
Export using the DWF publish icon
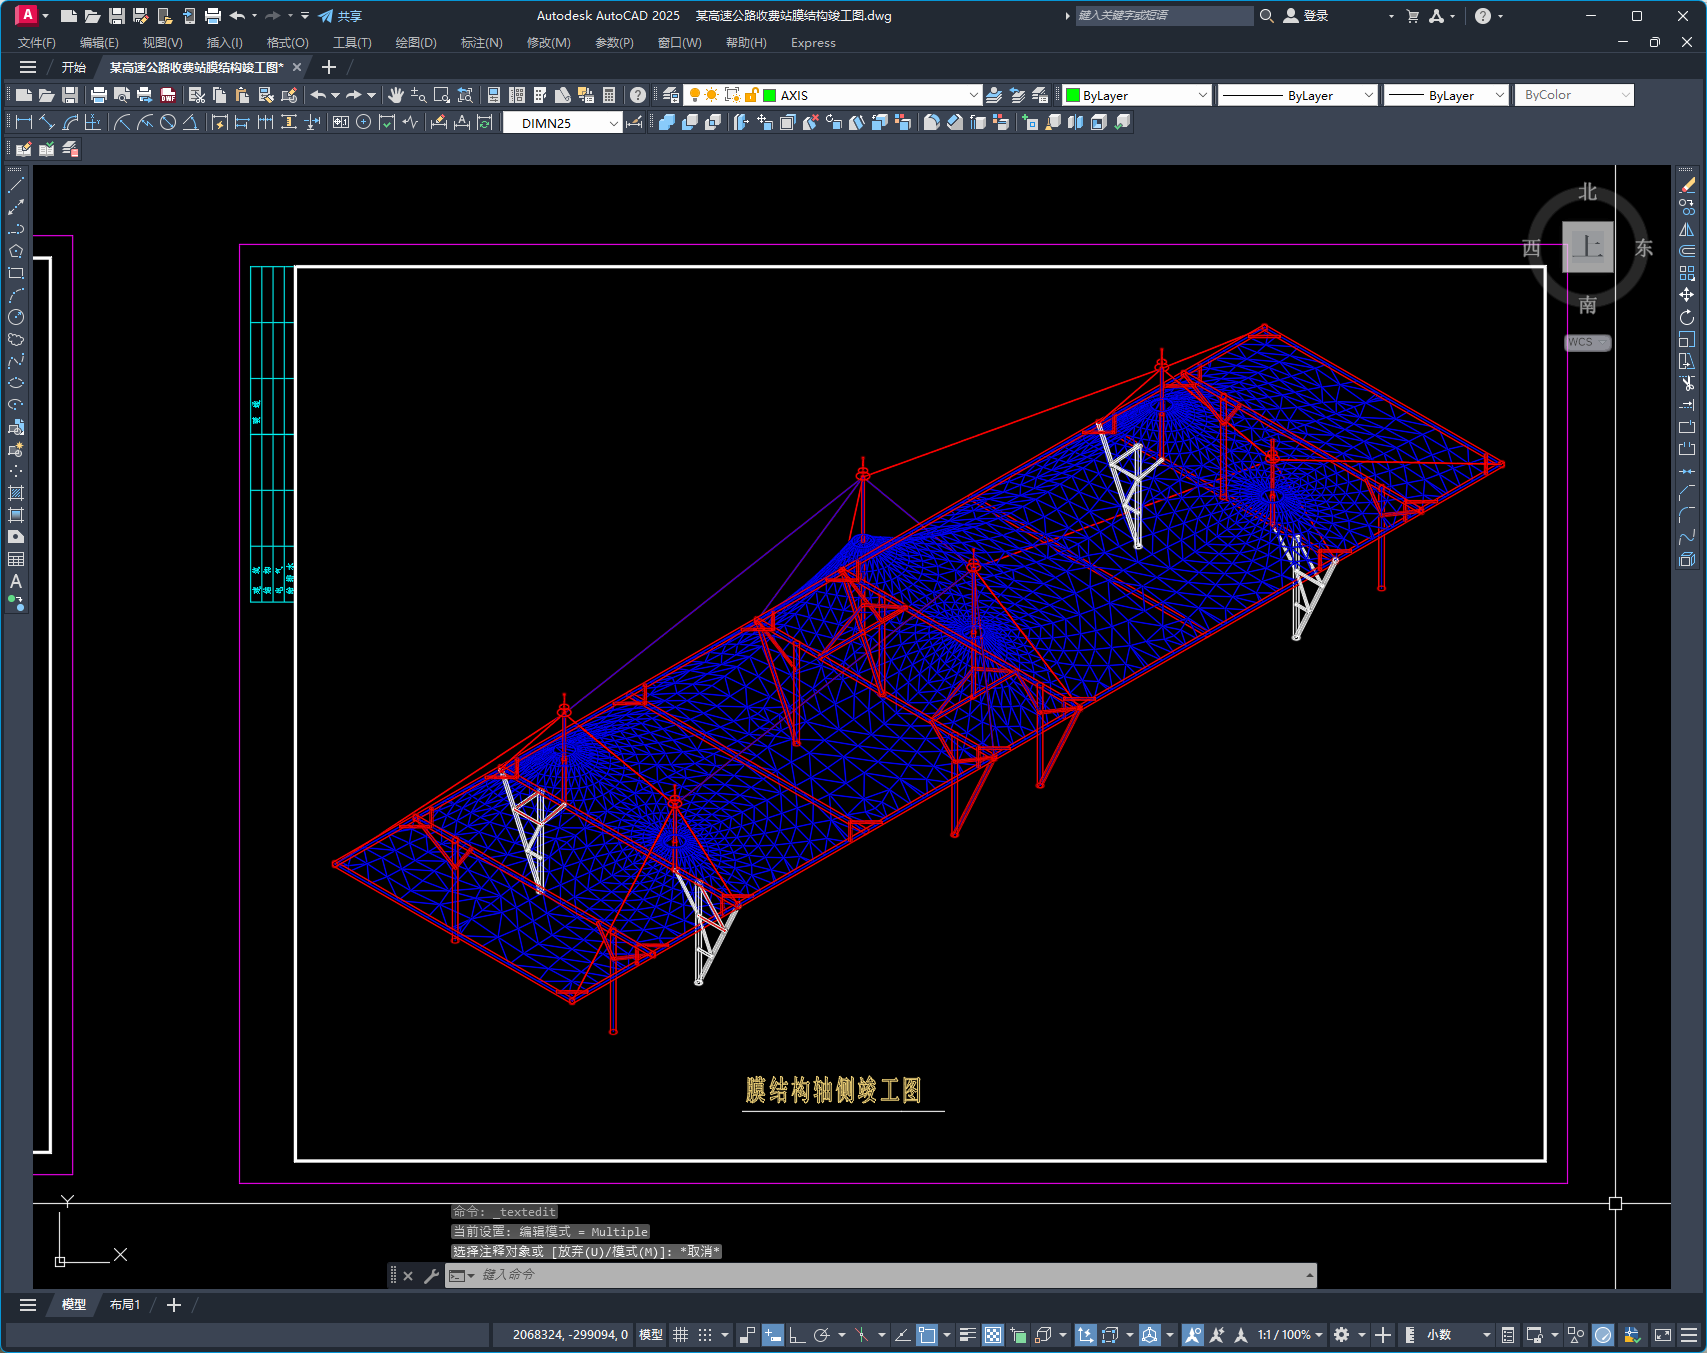168,95
